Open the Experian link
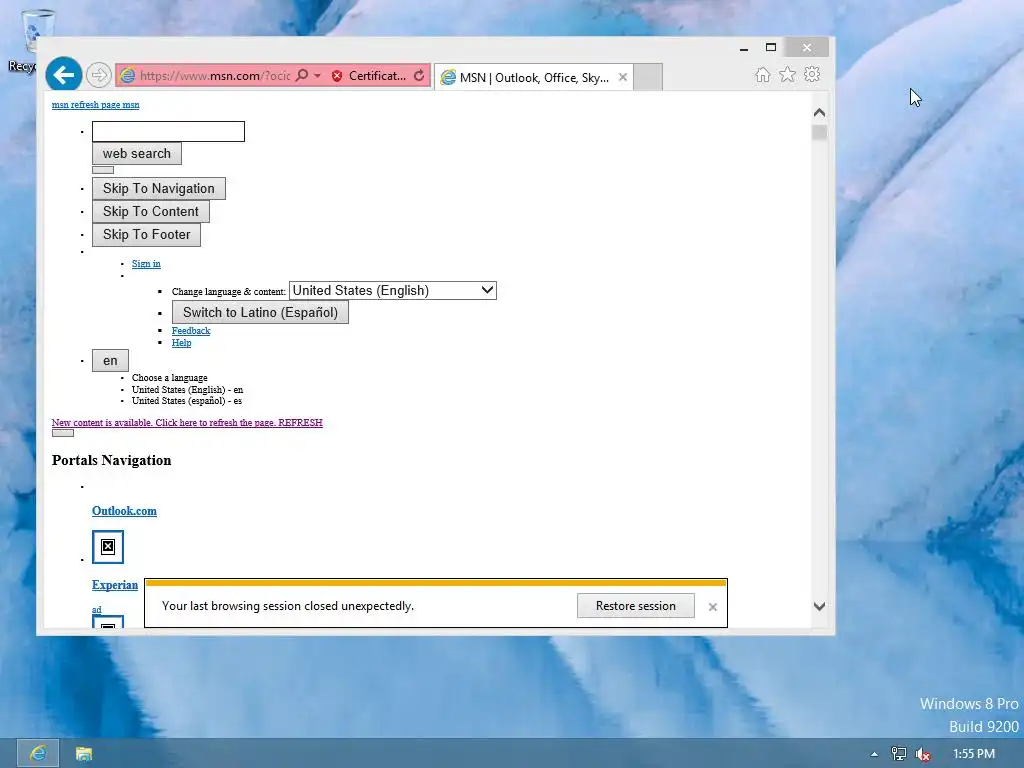Viewport: 1024px width, 768px height. click(x=115, y=585)
